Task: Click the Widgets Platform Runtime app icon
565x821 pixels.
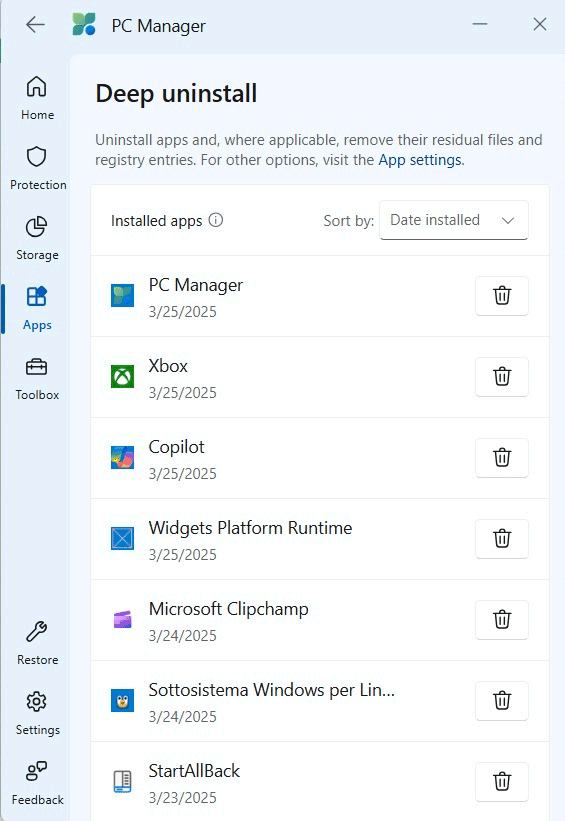Action: 123,539
